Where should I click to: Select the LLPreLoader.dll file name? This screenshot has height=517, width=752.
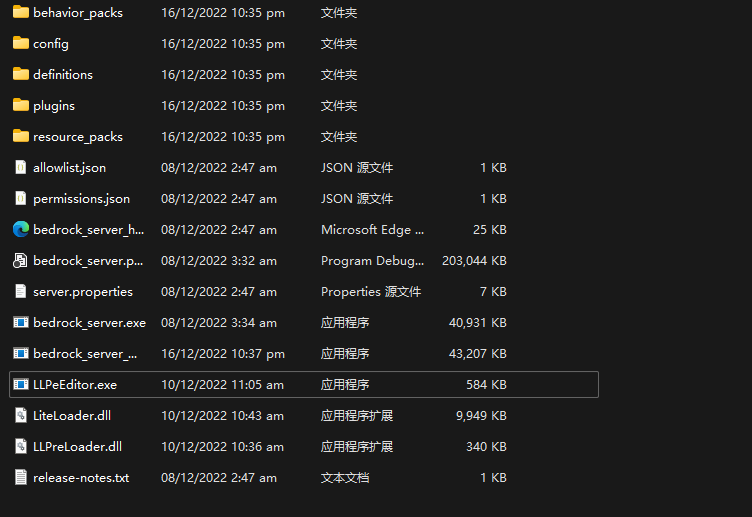pos(77,446)
